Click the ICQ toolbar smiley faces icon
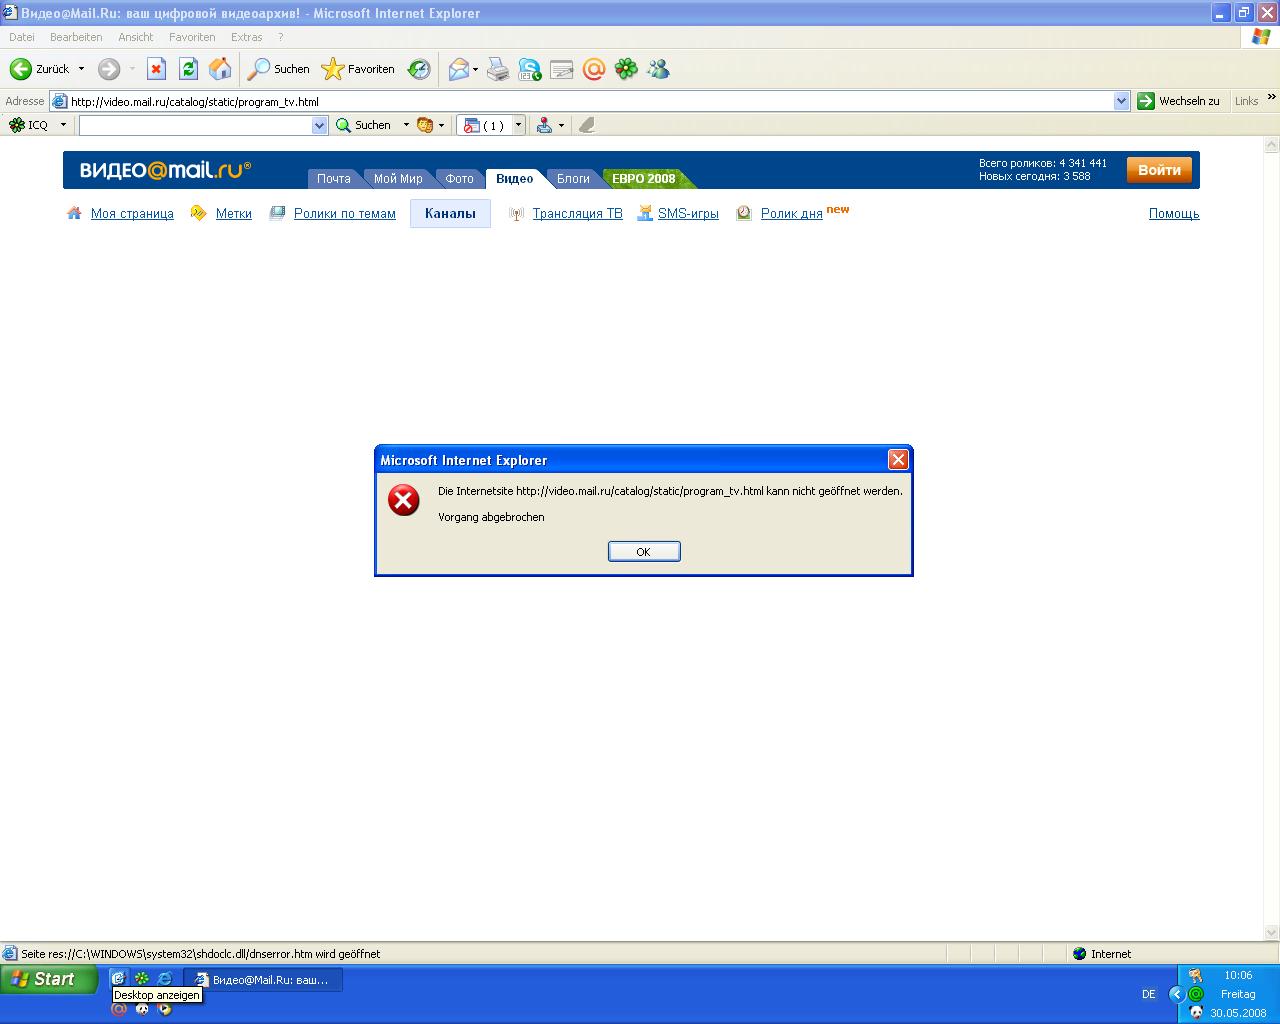The width and height of the screenshot is (1280, 1024). click(425, 125)
